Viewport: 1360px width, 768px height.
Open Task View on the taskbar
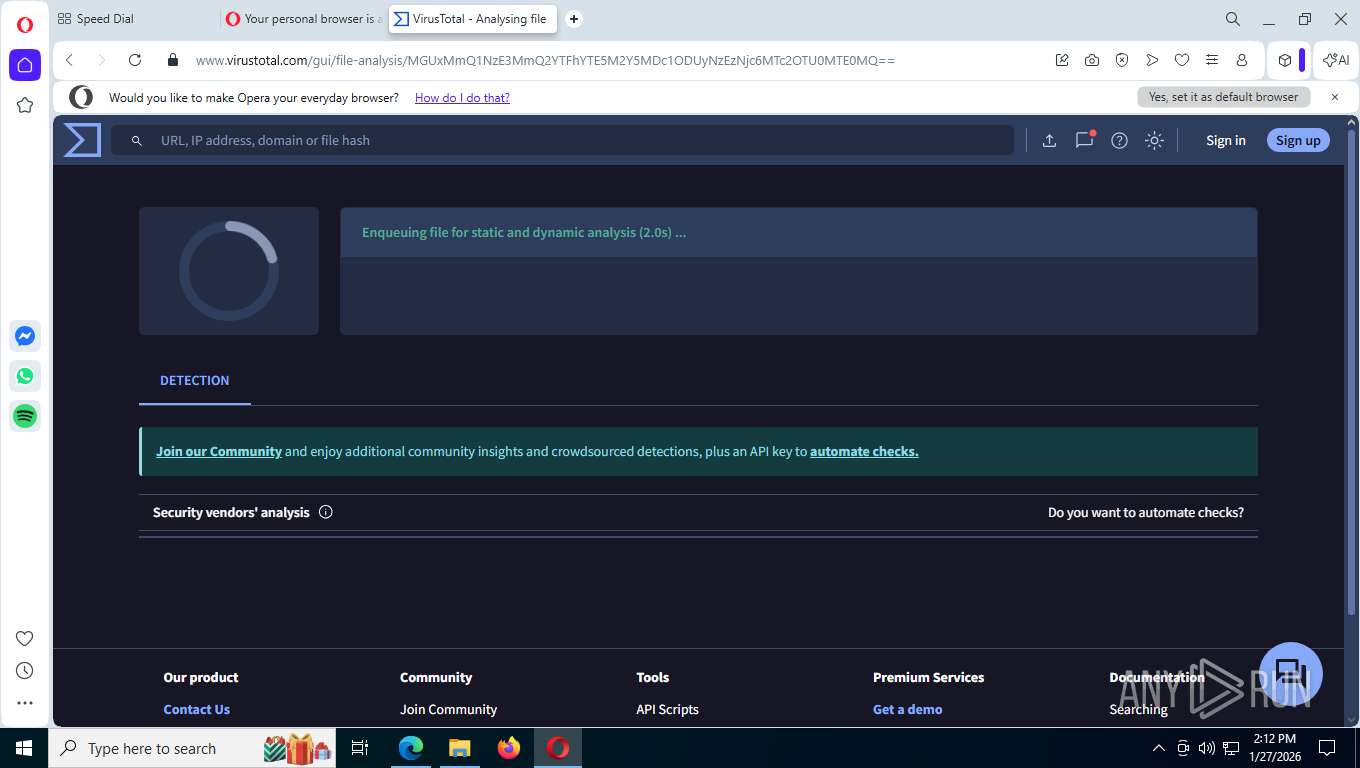tap(360, 748)
